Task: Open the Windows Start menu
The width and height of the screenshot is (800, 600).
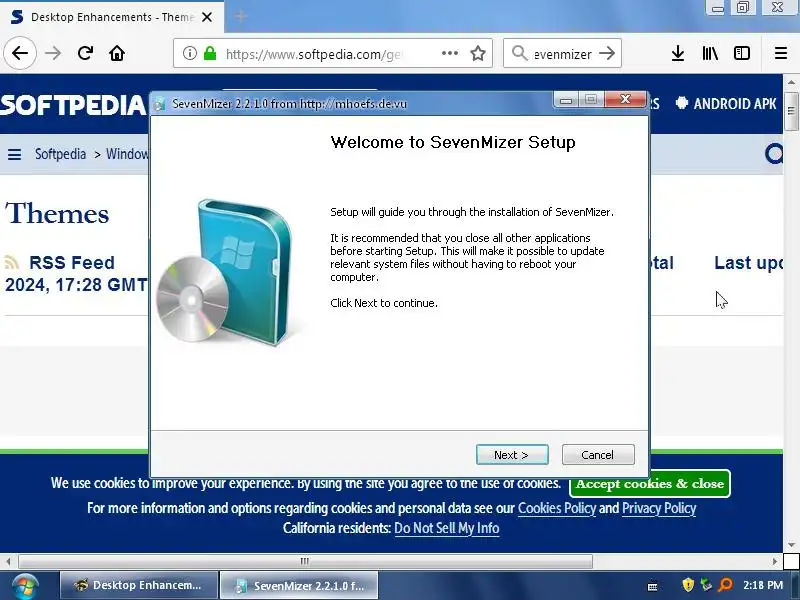Action: click(x=24, y=586)
